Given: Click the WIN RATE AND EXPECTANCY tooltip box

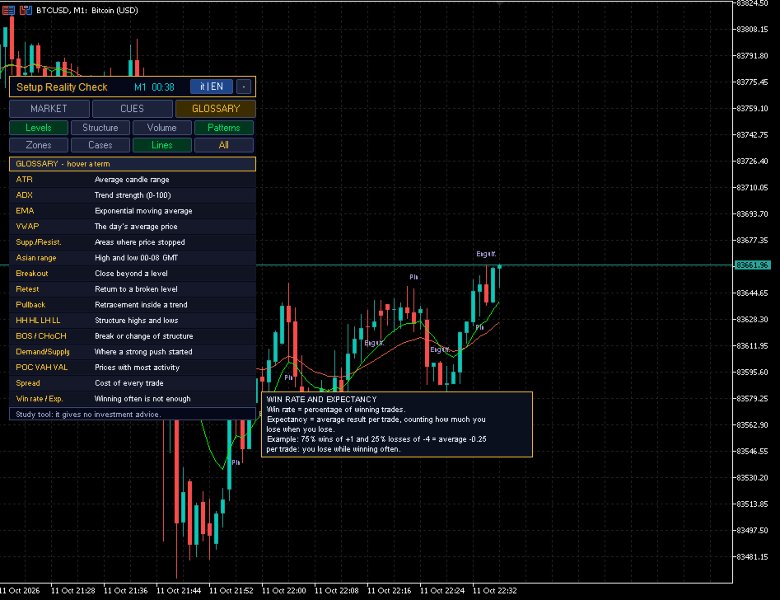Looking at the screenshot, I should pyautogui.click(x=397, y=424).
